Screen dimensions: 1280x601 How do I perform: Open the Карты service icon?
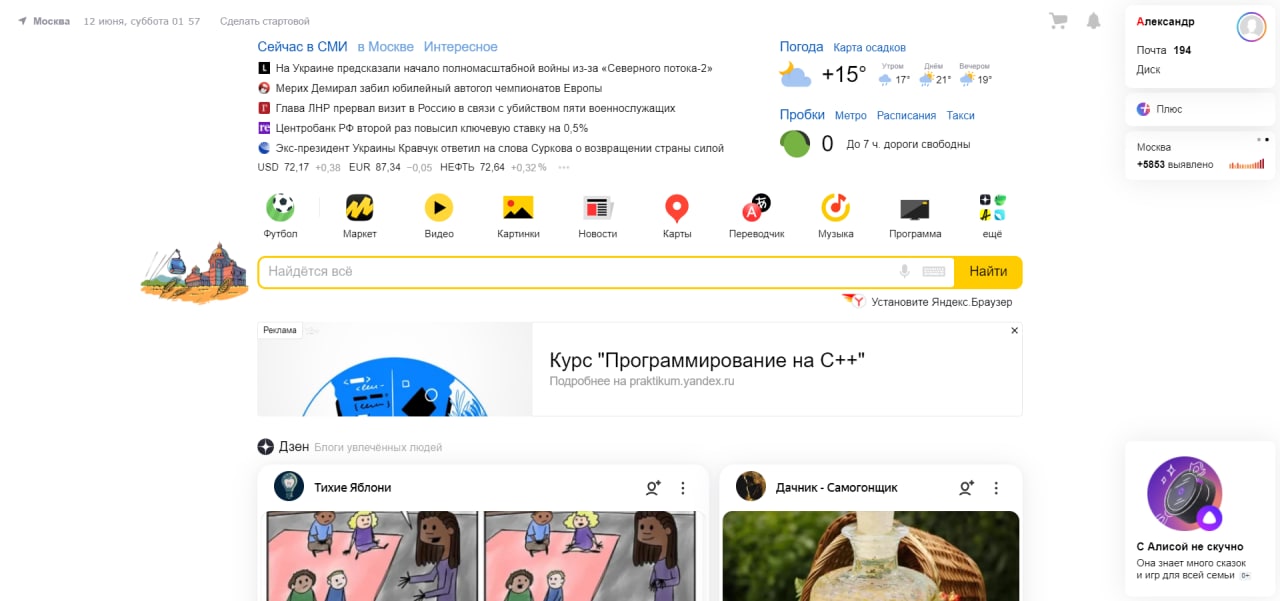pos(677,208)
